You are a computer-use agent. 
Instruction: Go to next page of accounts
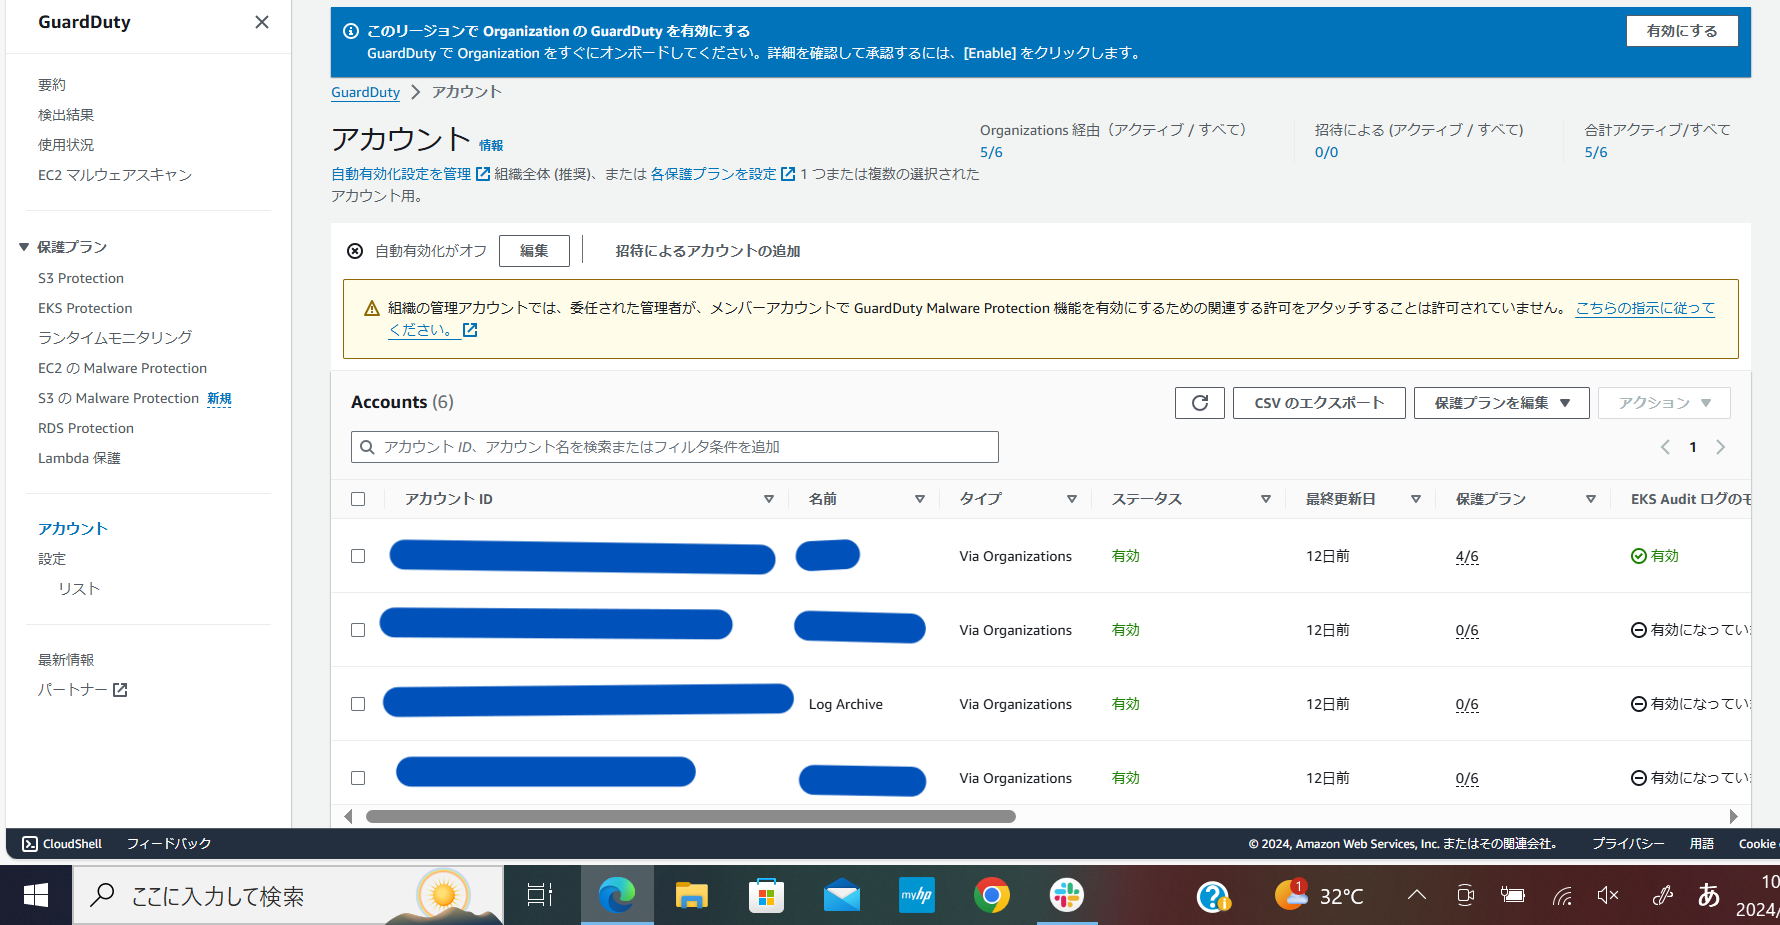coord(1721,447)
